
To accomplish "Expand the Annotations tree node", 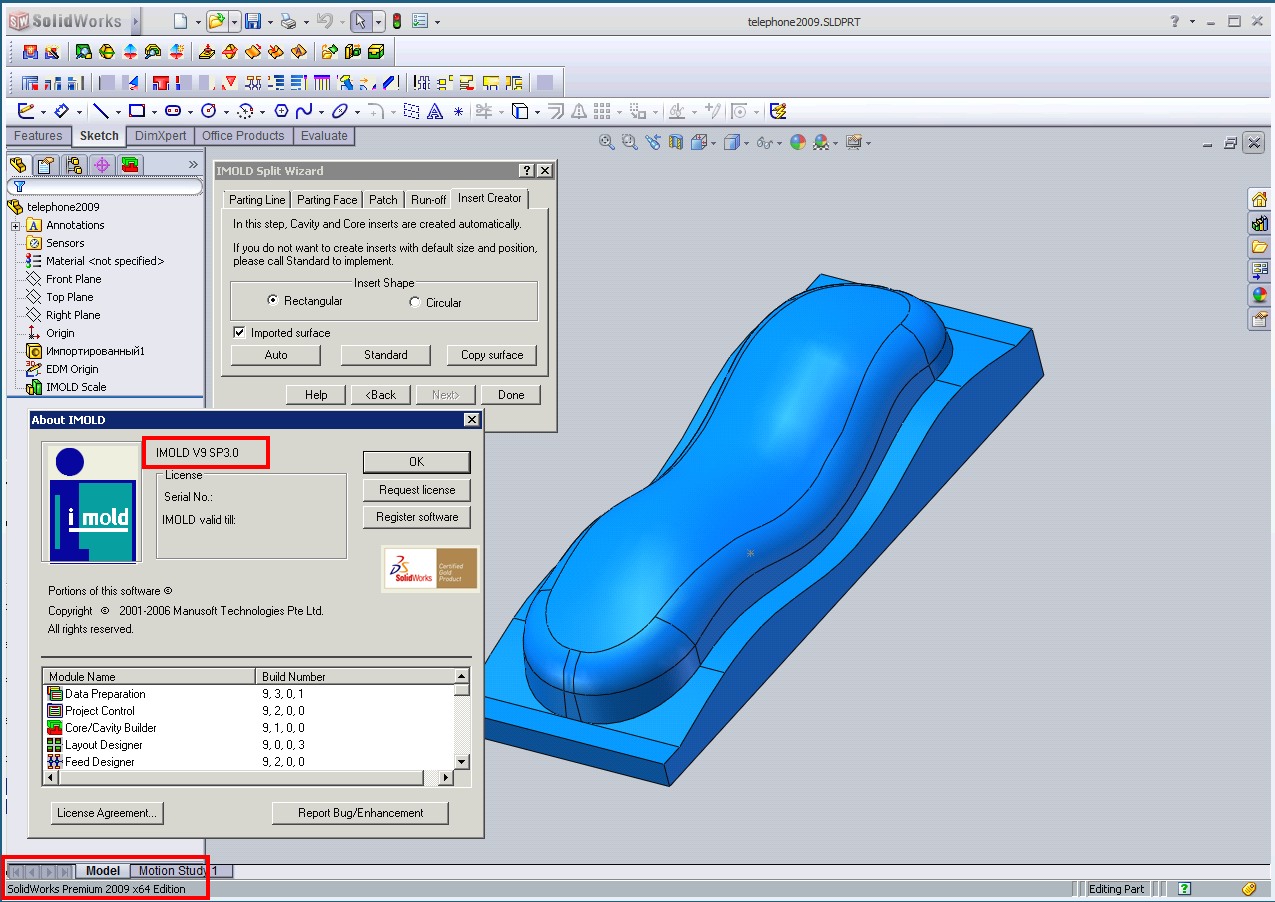I will click(15, 225).
